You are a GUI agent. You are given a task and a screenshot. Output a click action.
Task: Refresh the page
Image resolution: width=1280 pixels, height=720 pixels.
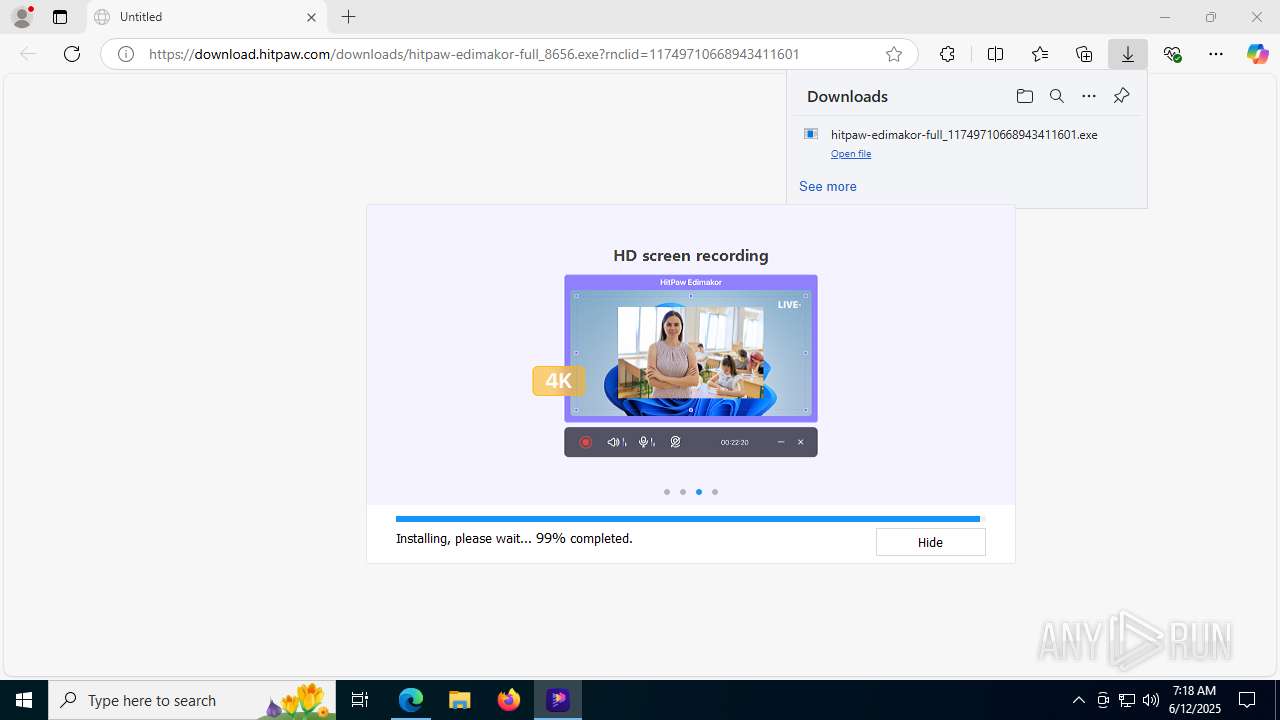pyautogui.click(x=72, y=54)
